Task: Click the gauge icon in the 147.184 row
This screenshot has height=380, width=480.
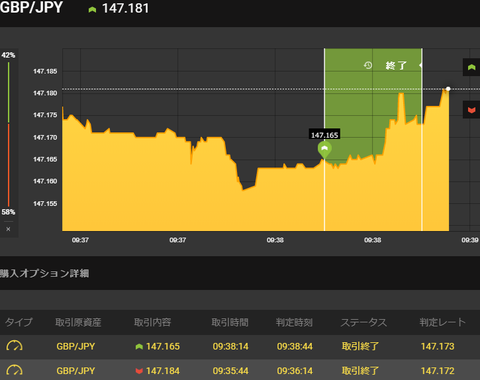Action: pos(14,371)
